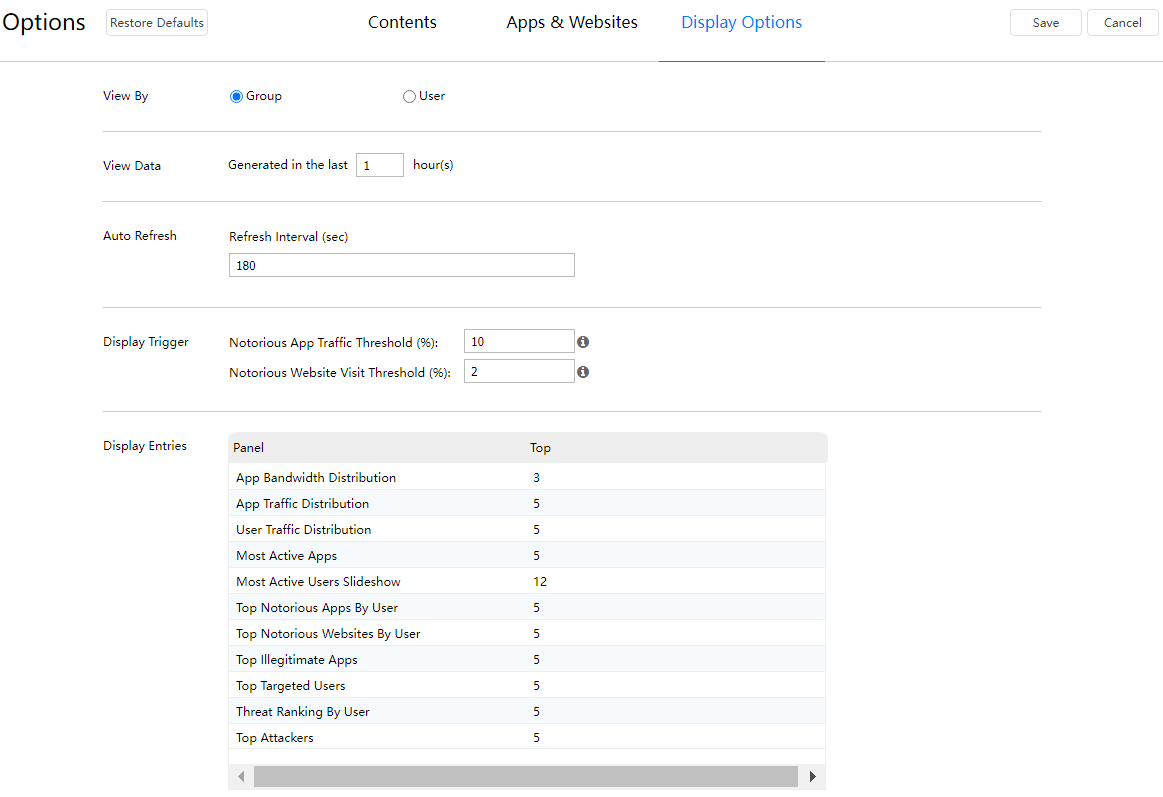1163x797 pixels.
Task: Select the Group radio button
Action: point(237,97)
